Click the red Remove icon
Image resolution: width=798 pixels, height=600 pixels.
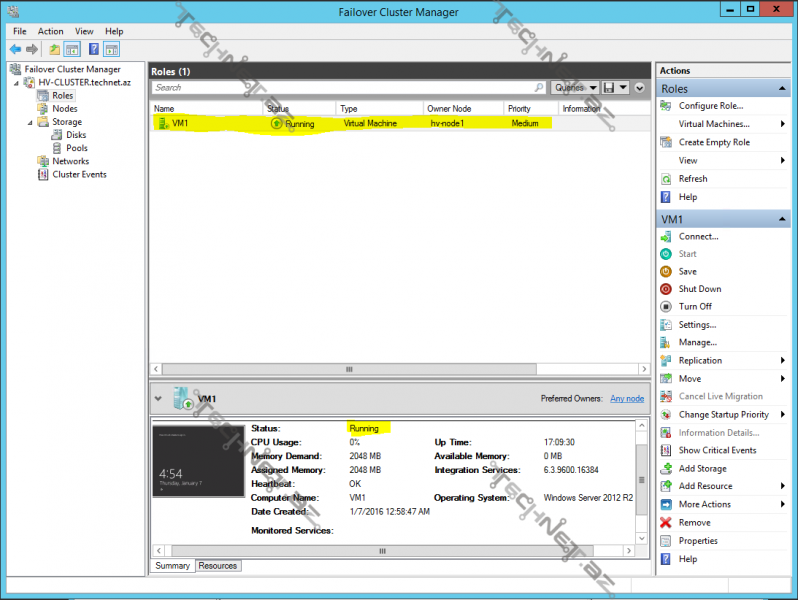click(666, 523)
